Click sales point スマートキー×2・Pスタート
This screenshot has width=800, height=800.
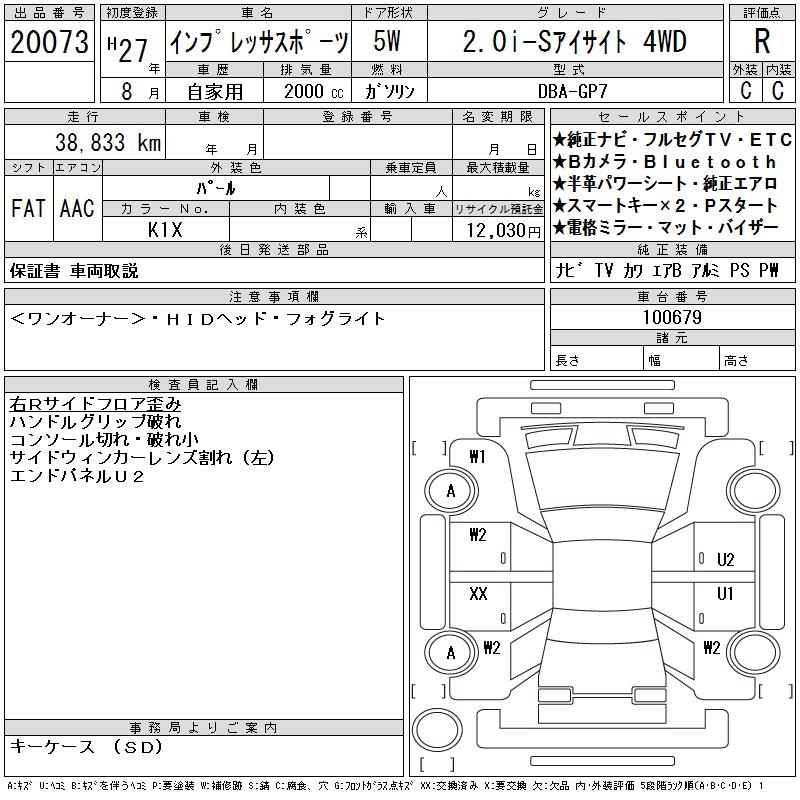665,206
